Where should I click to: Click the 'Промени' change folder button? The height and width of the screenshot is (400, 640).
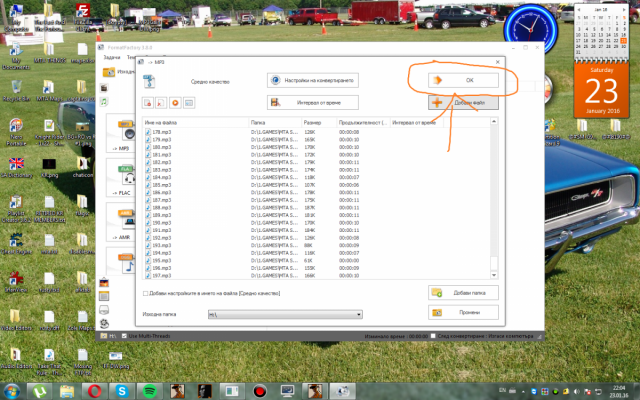point(462,312)
